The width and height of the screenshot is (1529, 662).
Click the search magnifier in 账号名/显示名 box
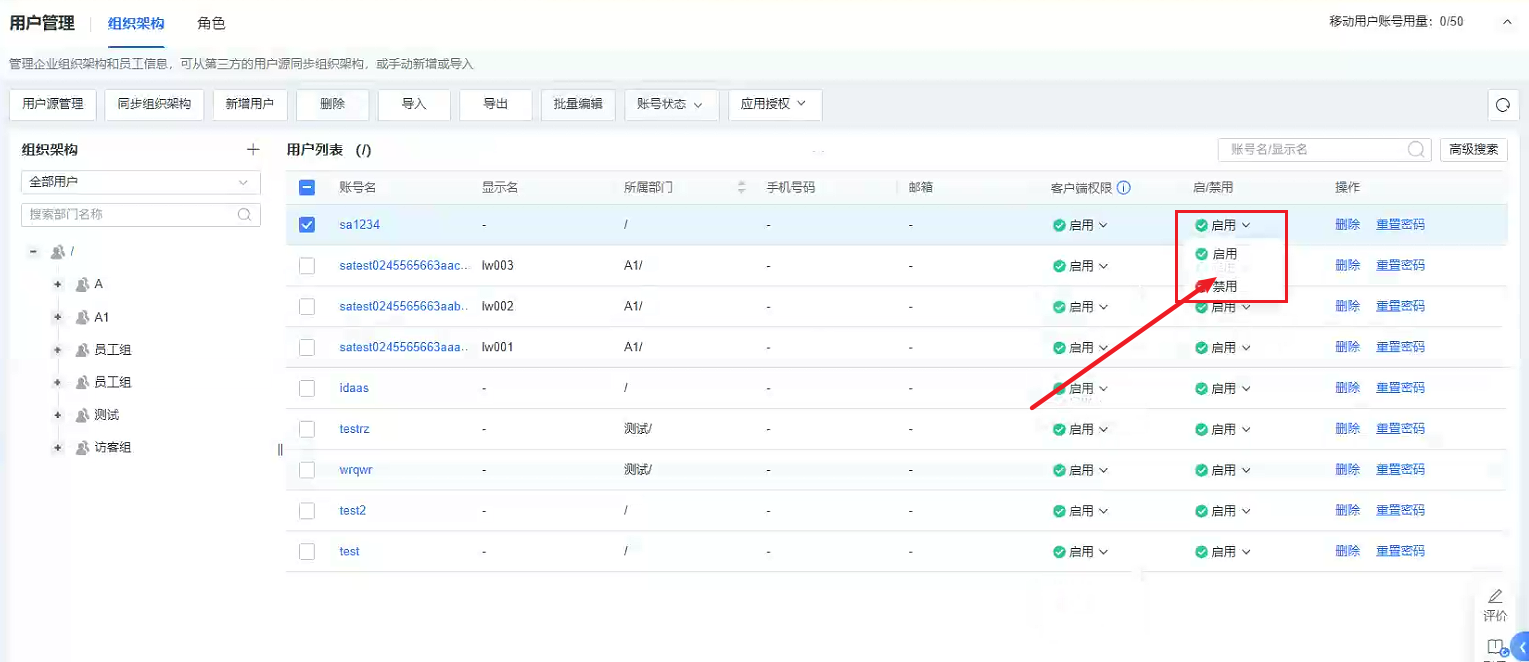point(1416,149)
